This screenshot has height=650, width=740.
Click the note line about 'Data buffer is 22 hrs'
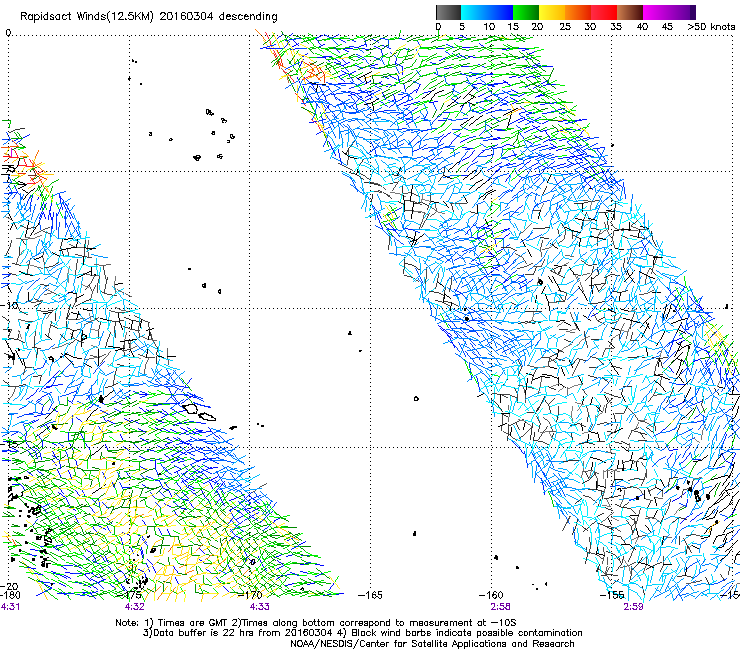[x=362, y=633]
